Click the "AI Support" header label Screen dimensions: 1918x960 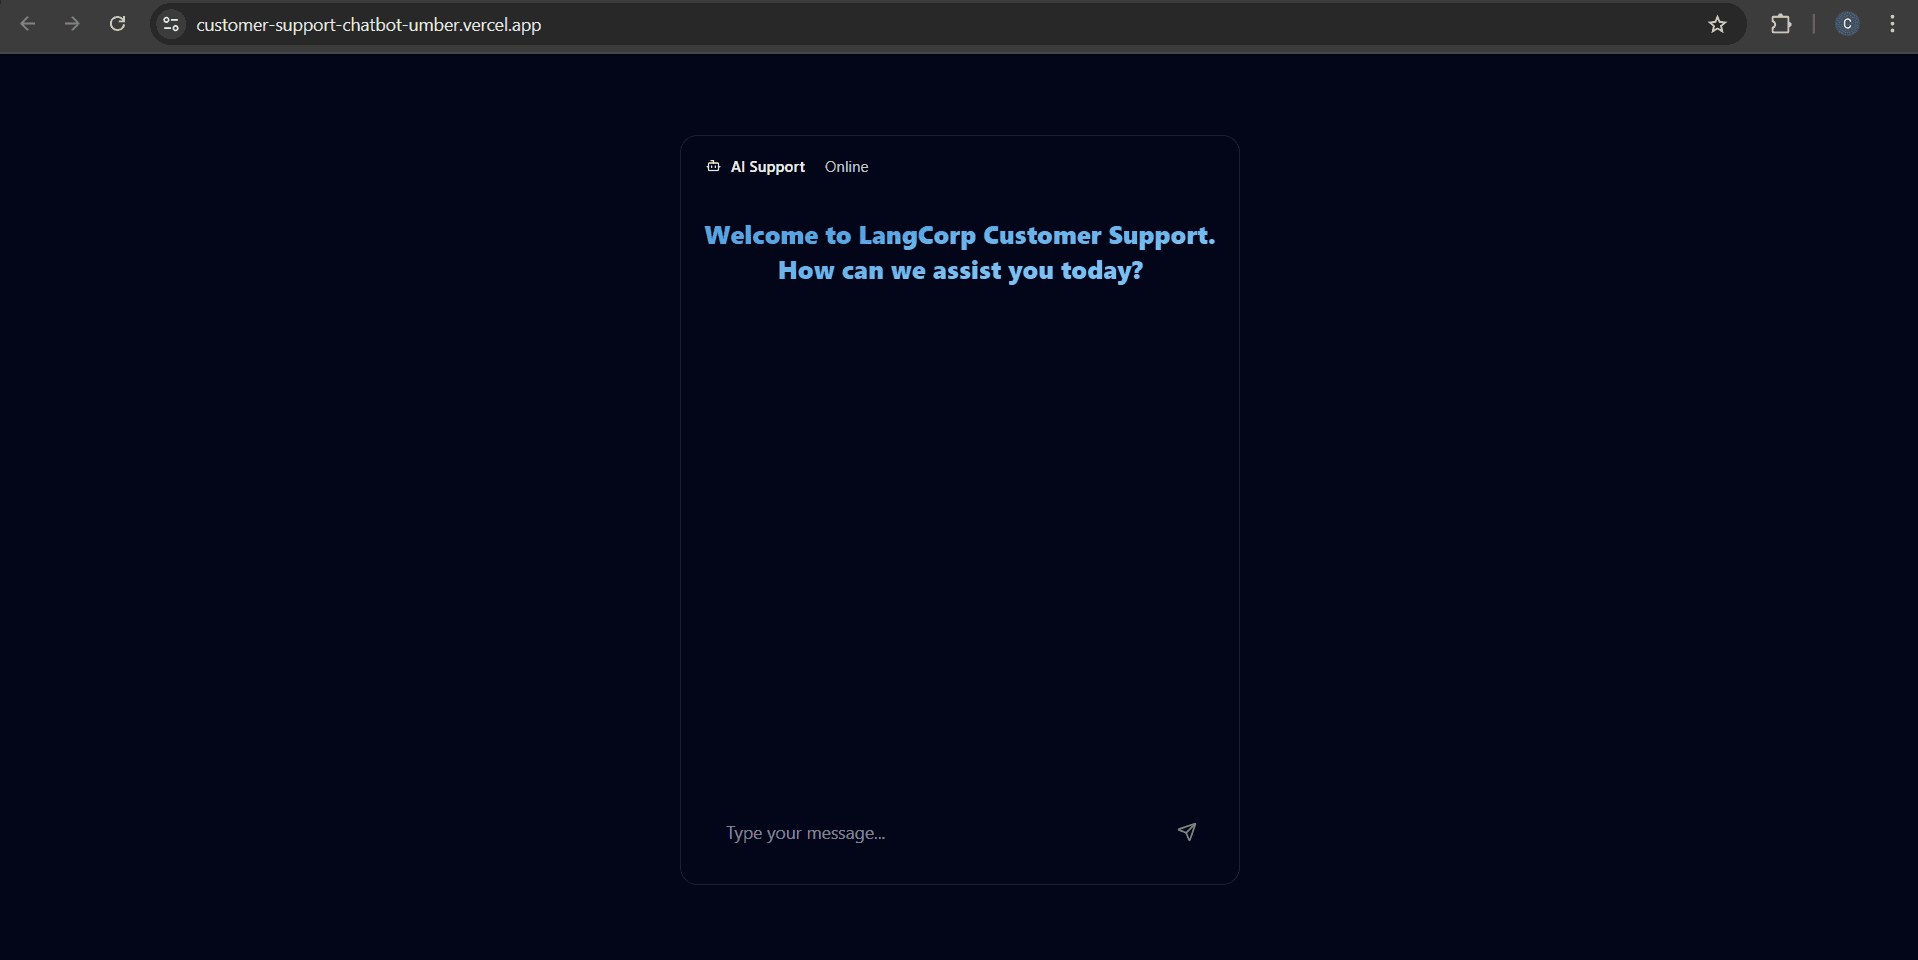tap(767, 167)
